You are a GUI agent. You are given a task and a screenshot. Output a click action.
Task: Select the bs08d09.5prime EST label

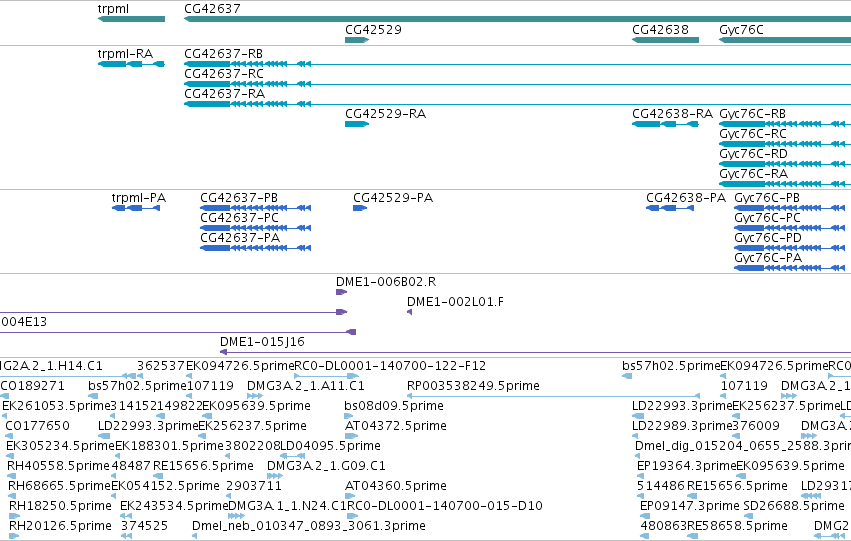coord(394,406)
